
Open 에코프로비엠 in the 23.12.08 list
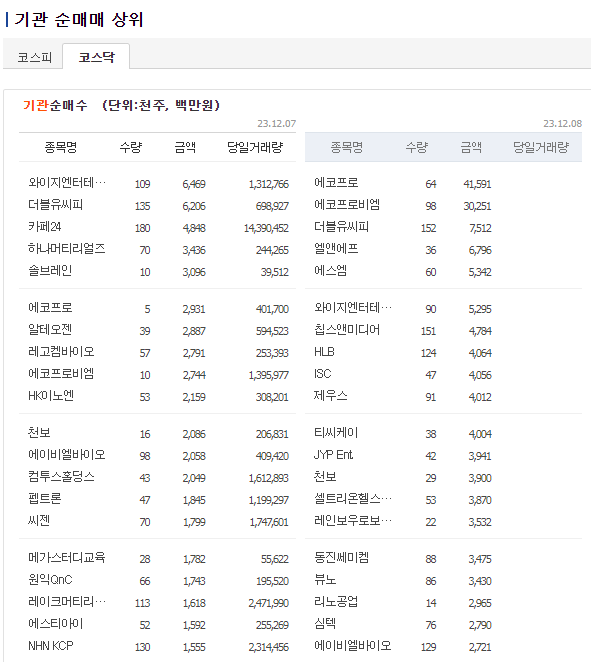tap(347, 205)
